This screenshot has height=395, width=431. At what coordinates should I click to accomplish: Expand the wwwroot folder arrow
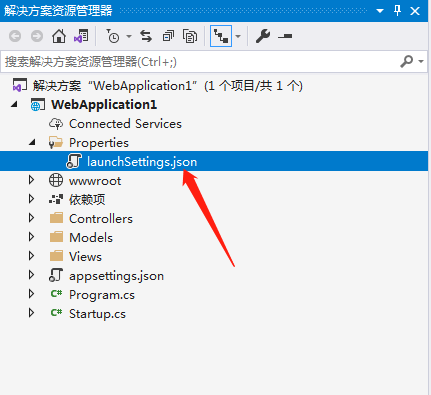point(31,180)
